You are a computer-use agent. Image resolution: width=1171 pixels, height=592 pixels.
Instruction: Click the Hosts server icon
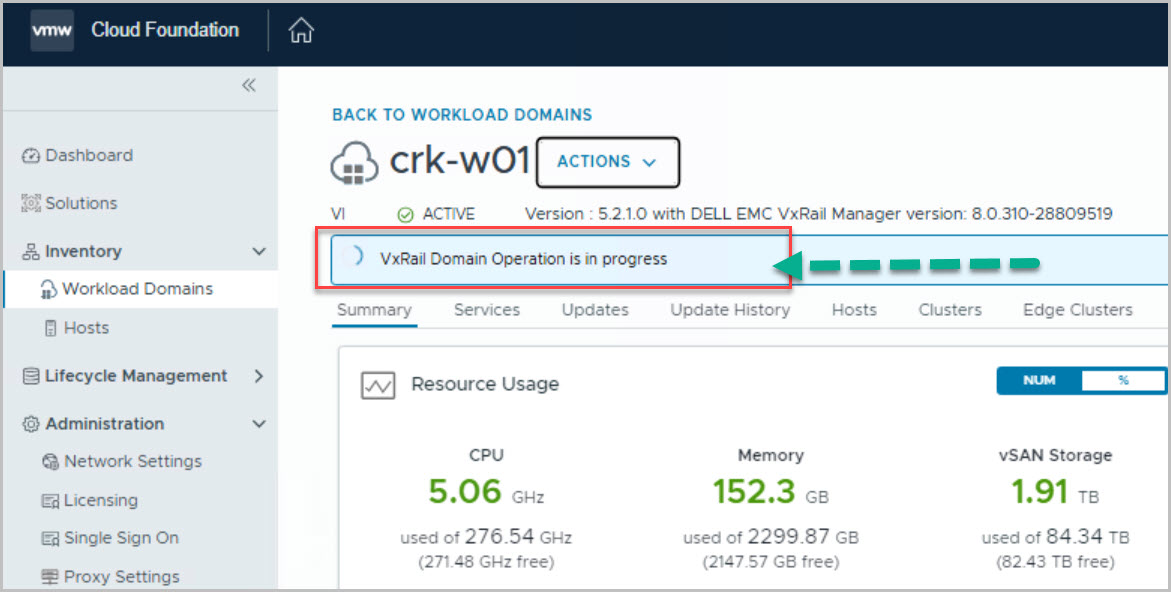(x=50, y=328)
